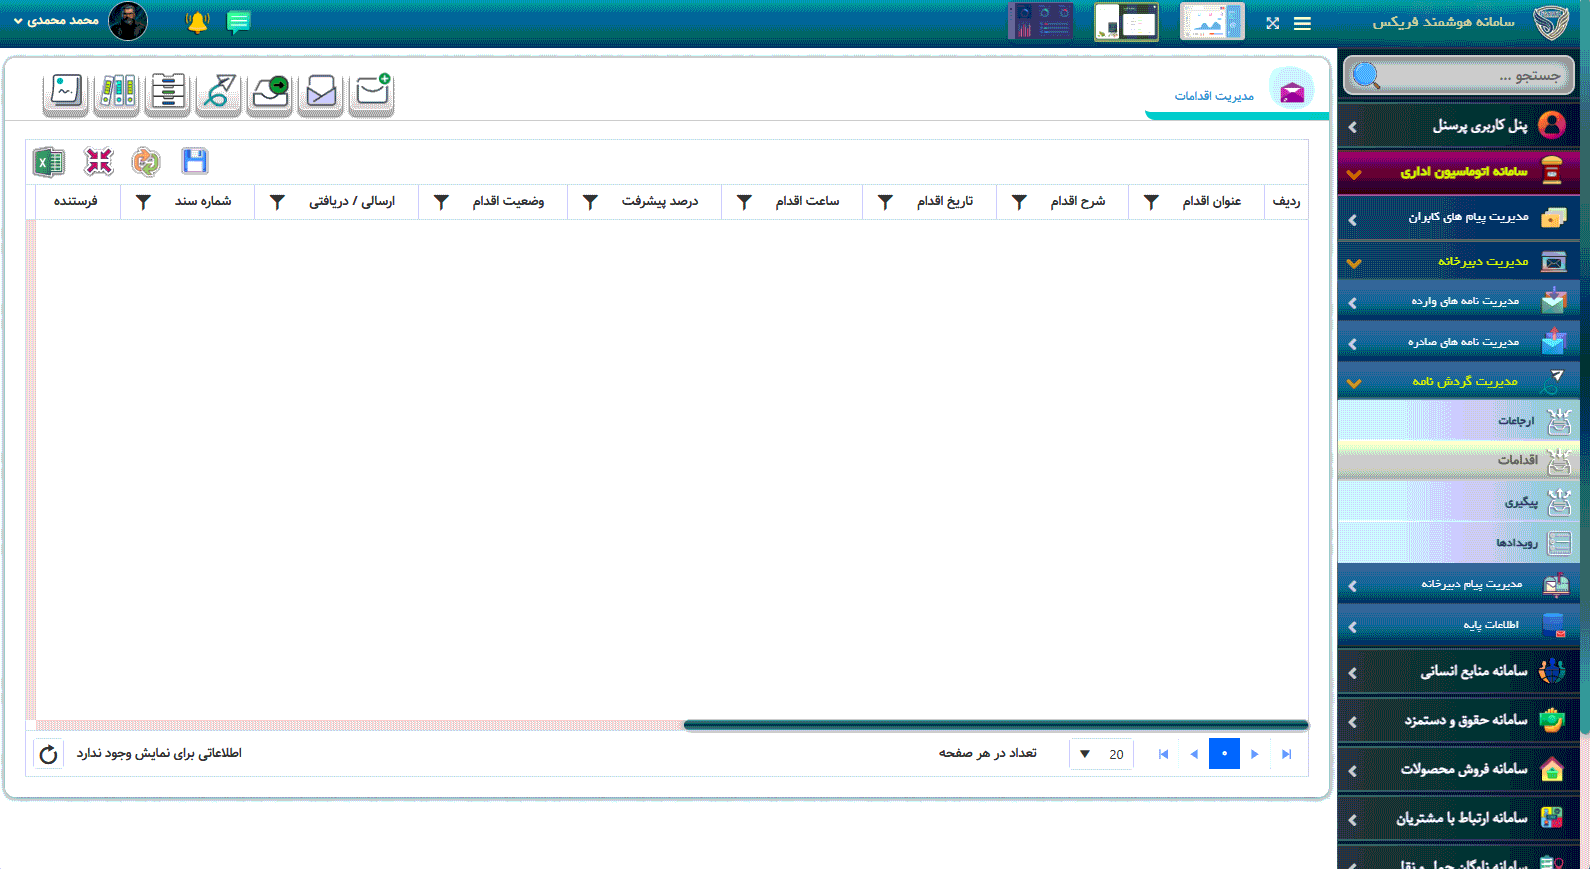Click the filing cabinet drawers icon
This screenshot has height=869, width=1590.
[168, 92]
